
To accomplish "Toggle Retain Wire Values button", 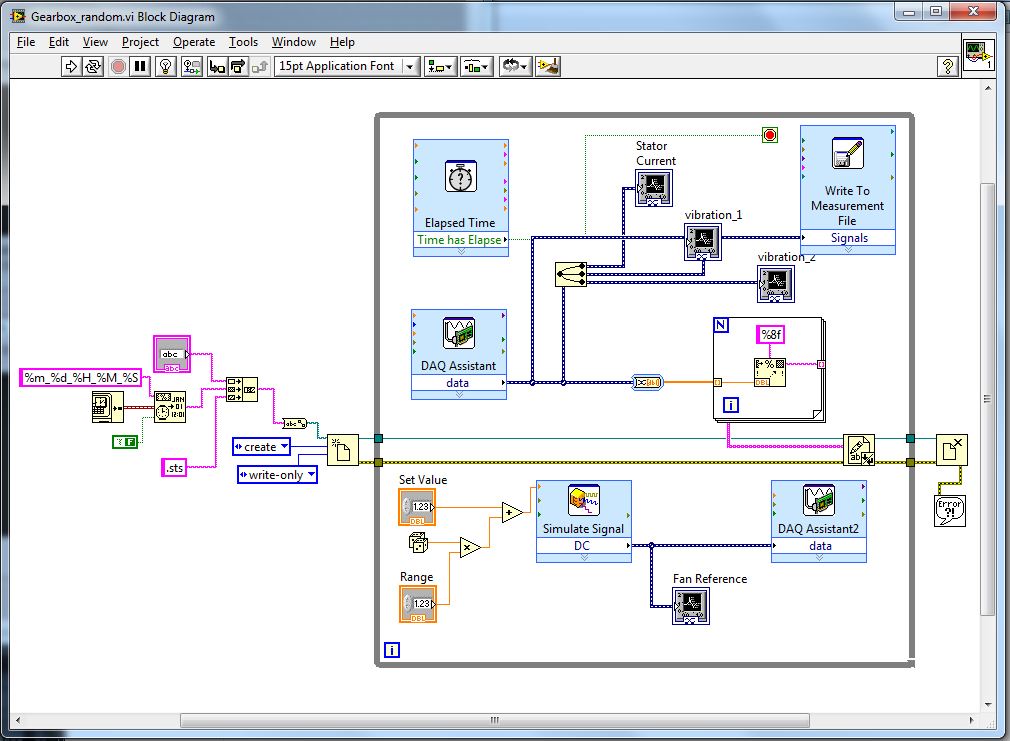I will click(191, 66).
